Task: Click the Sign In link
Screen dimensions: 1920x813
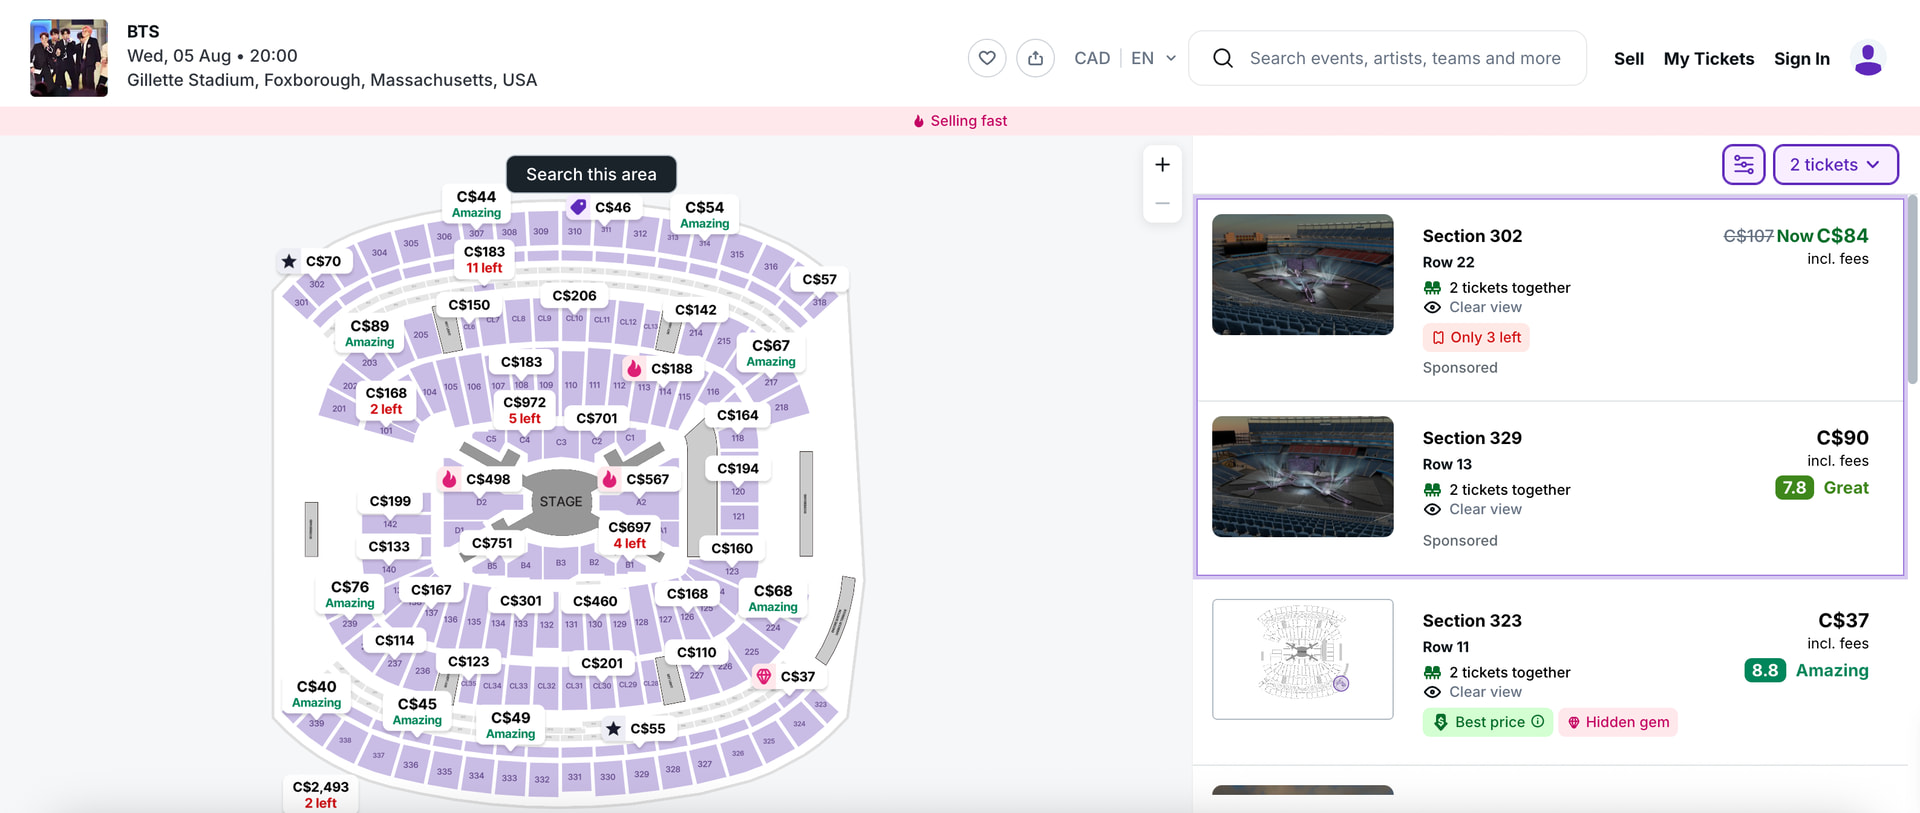Action: pyautogui.click(x=1801, y=59)
